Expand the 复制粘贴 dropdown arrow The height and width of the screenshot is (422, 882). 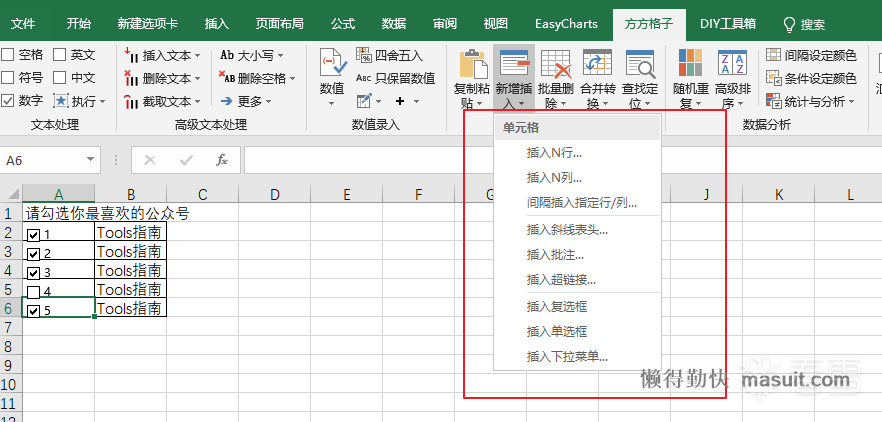tap(480, 104)
